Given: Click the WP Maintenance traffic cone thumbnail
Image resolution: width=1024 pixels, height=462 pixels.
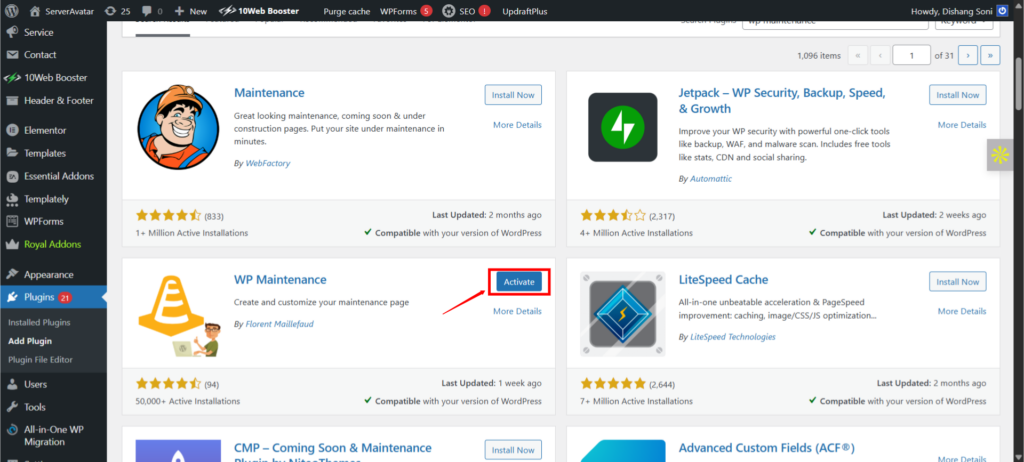Looking at the screenshot, I should (178, 314).
